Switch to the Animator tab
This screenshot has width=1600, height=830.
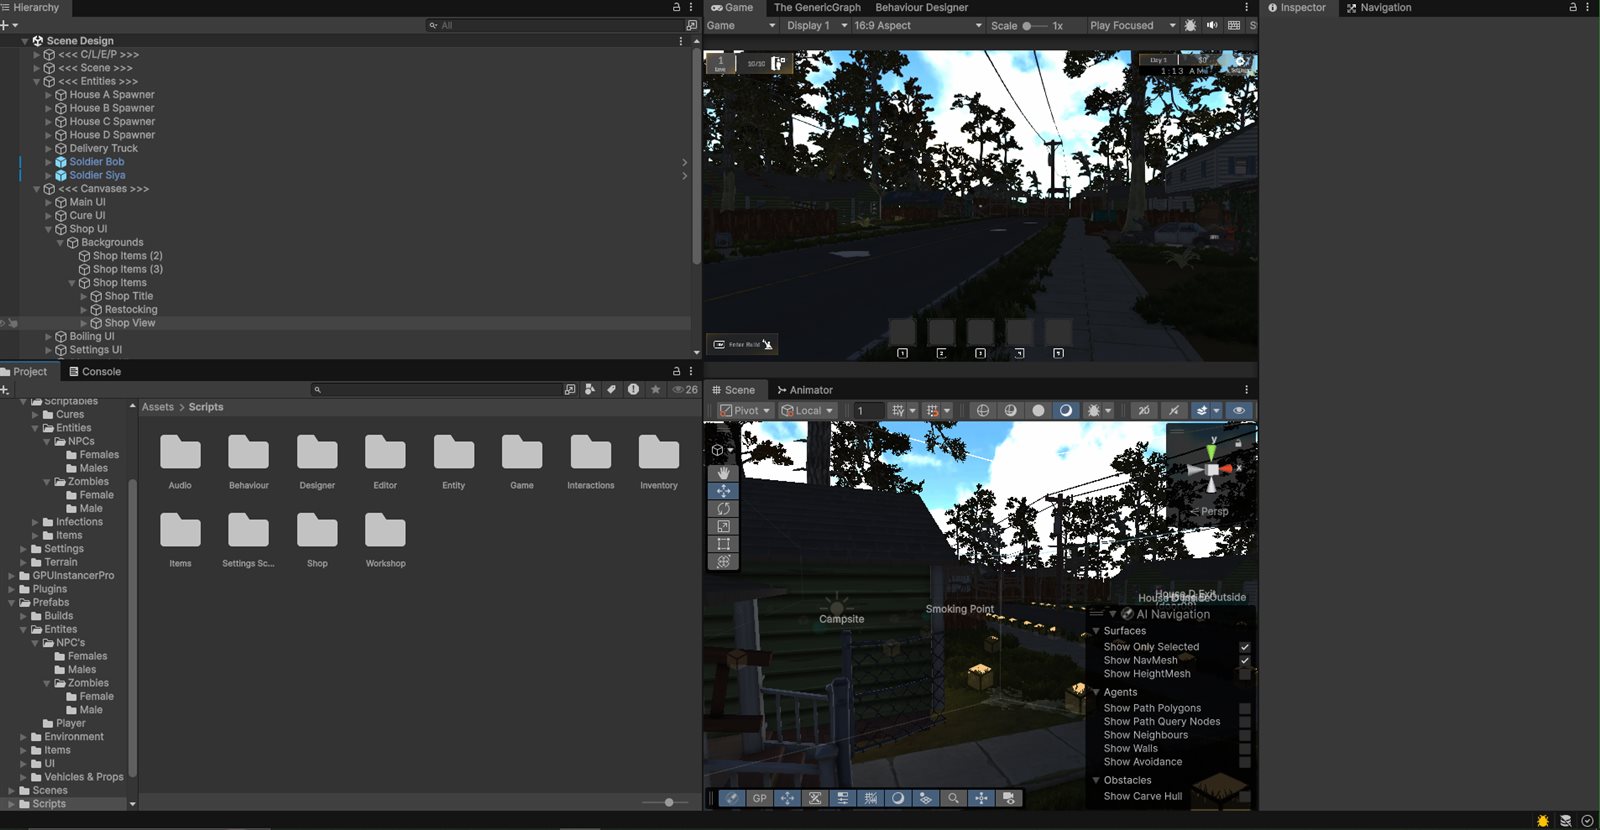tap(805, 390)
